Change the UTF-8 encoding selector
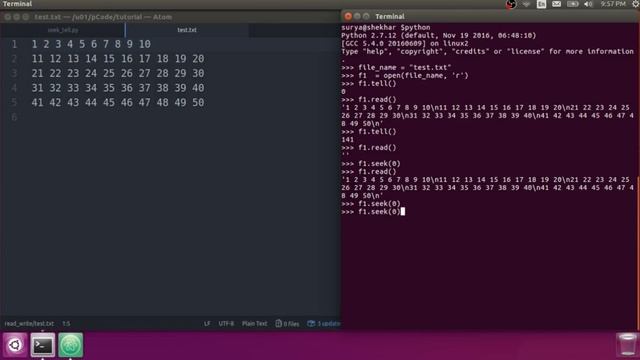Viewport: 640px width, 360px height. [226, 324]
